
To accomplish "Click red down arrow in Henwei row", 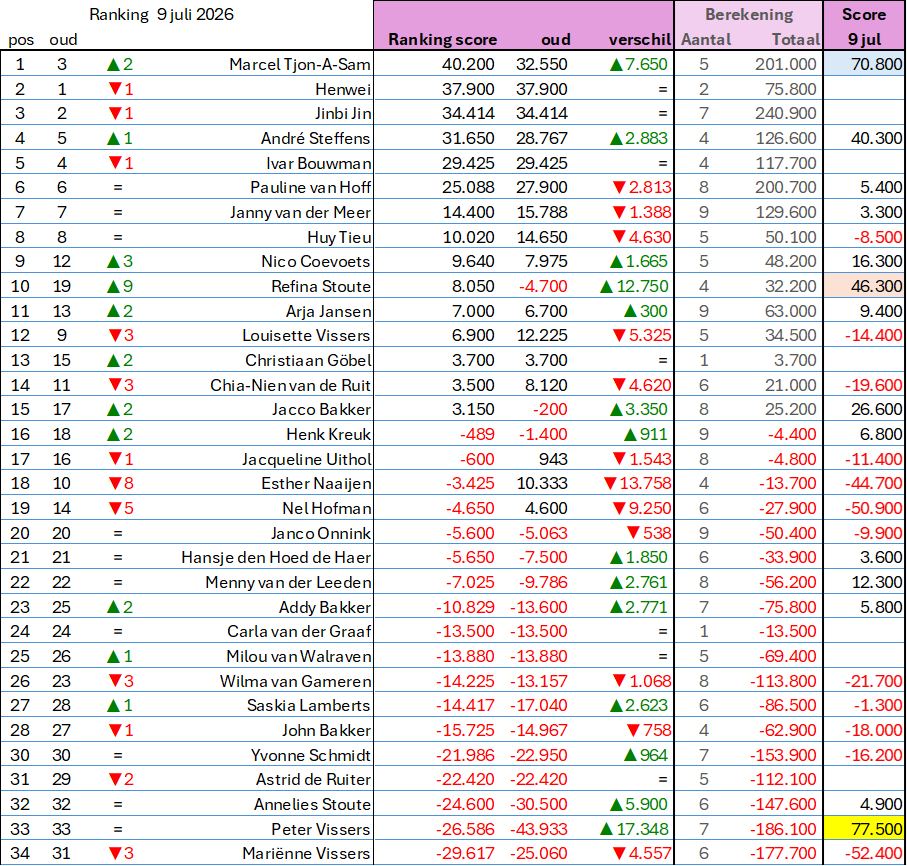I will 116,89.
